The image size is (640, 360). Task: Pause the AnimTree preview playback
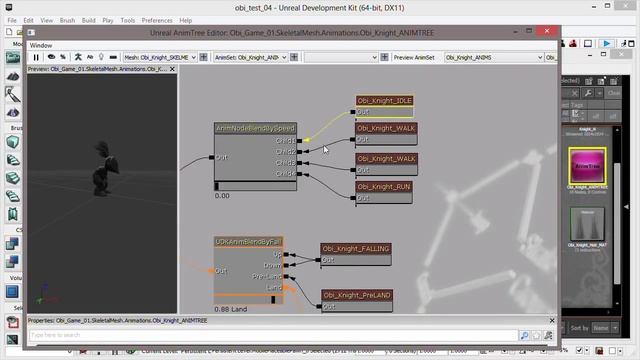click(x=36, y=58)
